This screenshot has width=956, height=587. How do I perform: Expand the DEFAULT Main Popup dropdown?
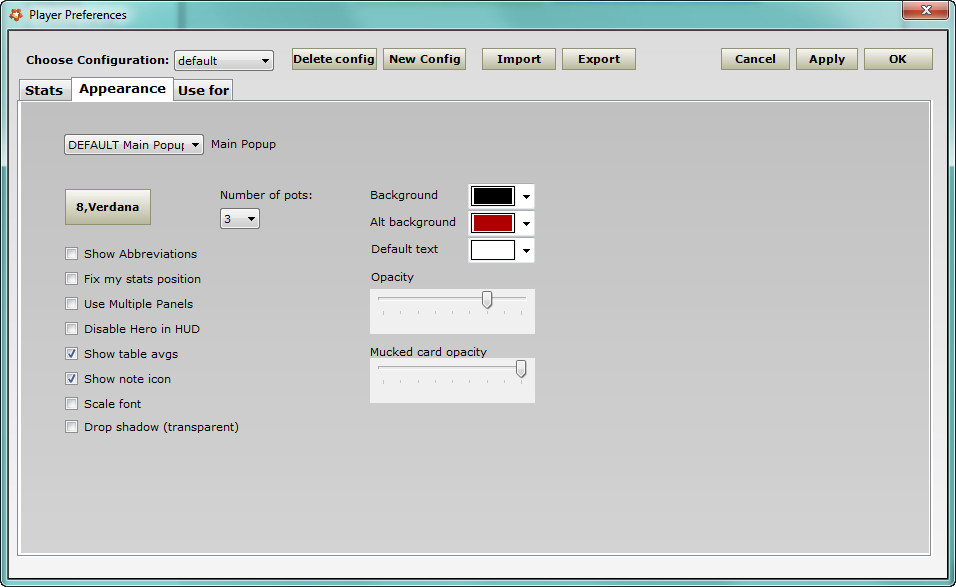coord(134,145)
